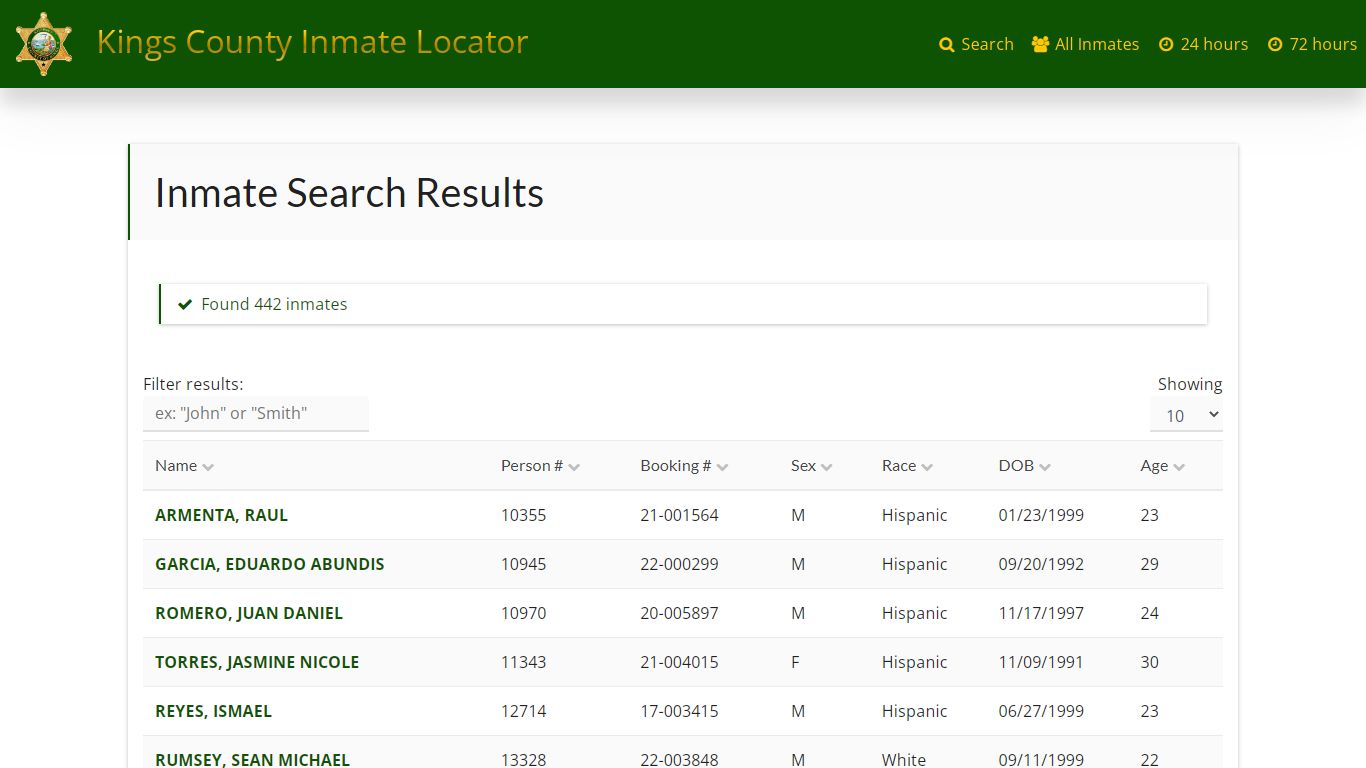Open inmate TORRES, JASMINE NICOLE record
This screenshot has width=1366, height=768.
coord(257,662)
